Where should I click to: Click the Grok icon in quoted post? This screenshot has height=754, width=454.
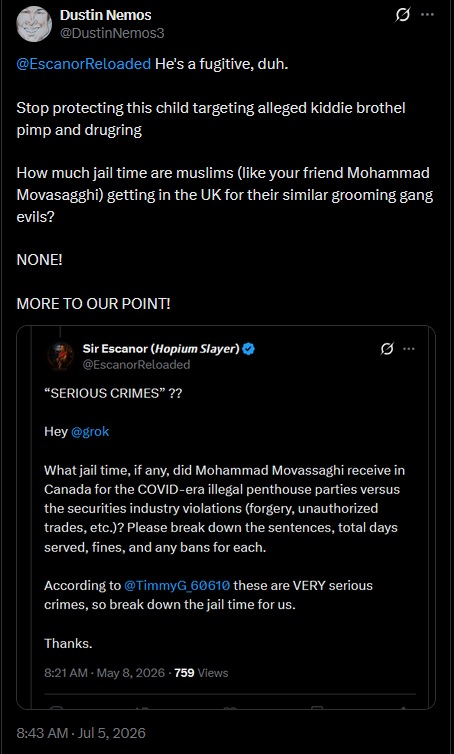(x=388, y=349)
